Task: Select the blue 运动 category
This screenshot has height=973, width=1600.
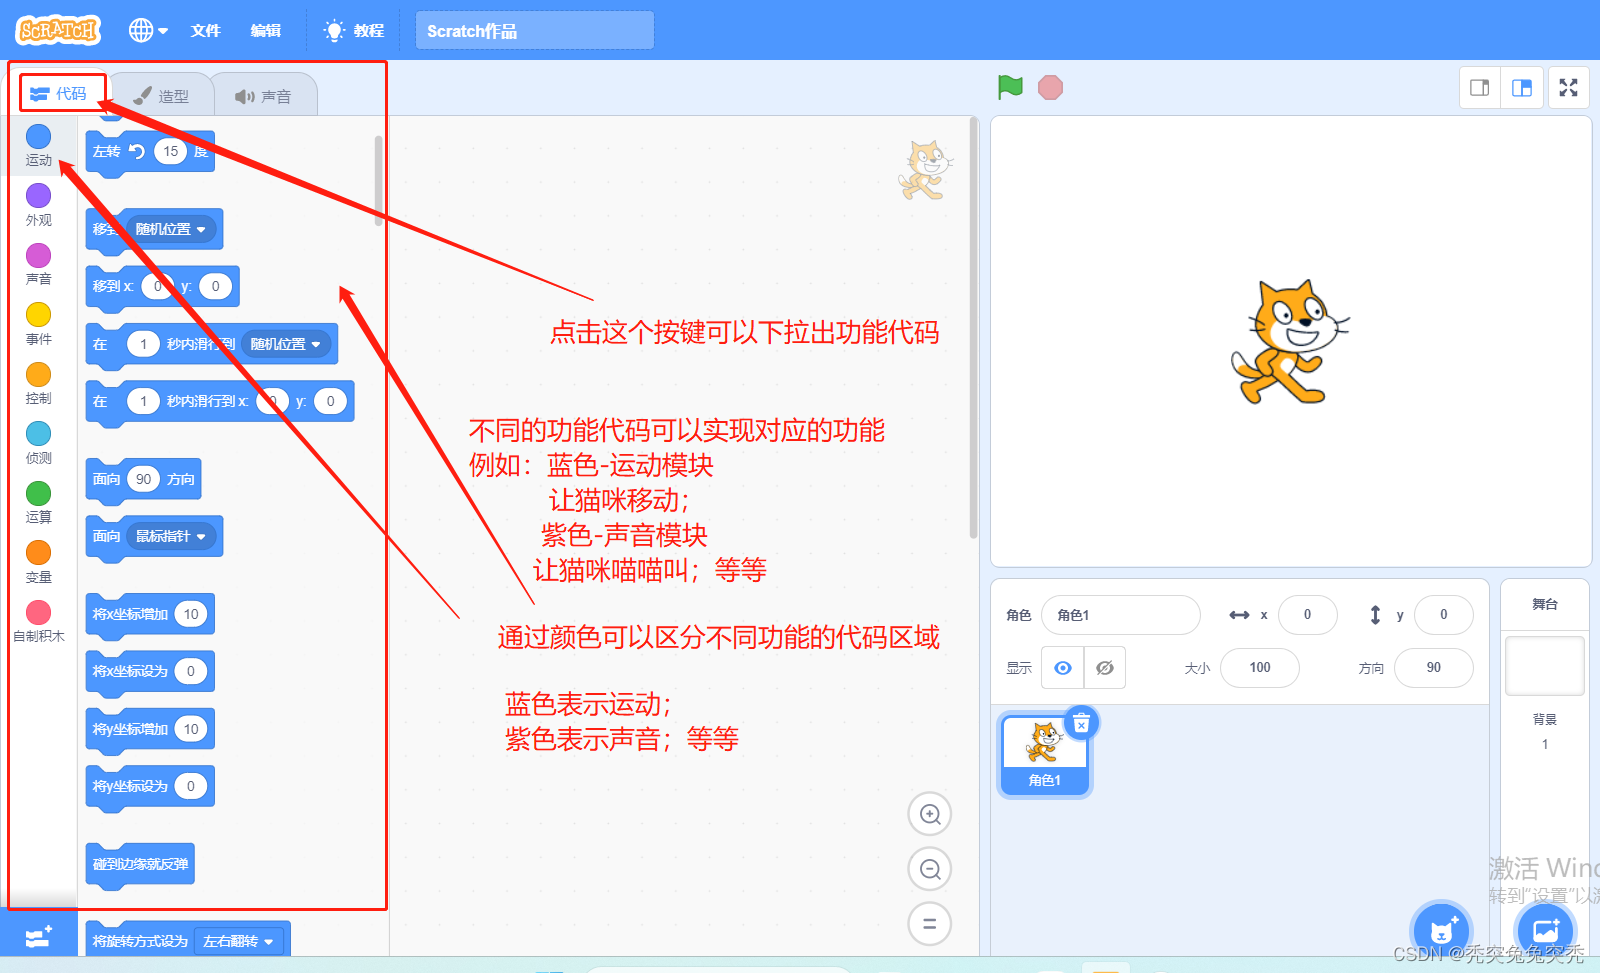Action: [x=39, y=145]
